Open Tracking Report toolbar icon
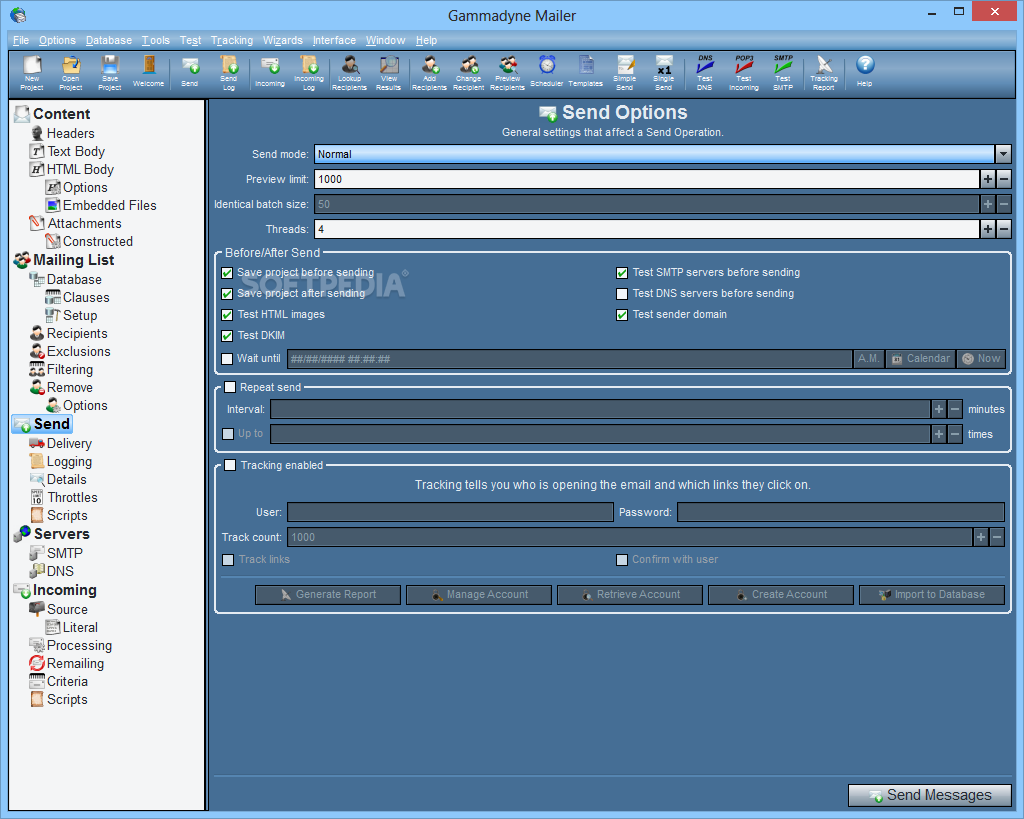Image resolution: width=1024 pixels, height=819 pixels. [824, 73]
